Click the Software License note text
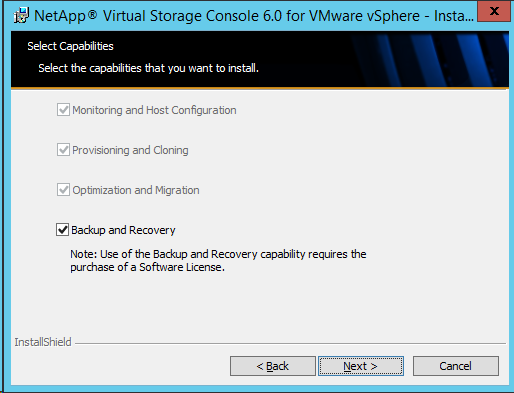 (218, 261)
